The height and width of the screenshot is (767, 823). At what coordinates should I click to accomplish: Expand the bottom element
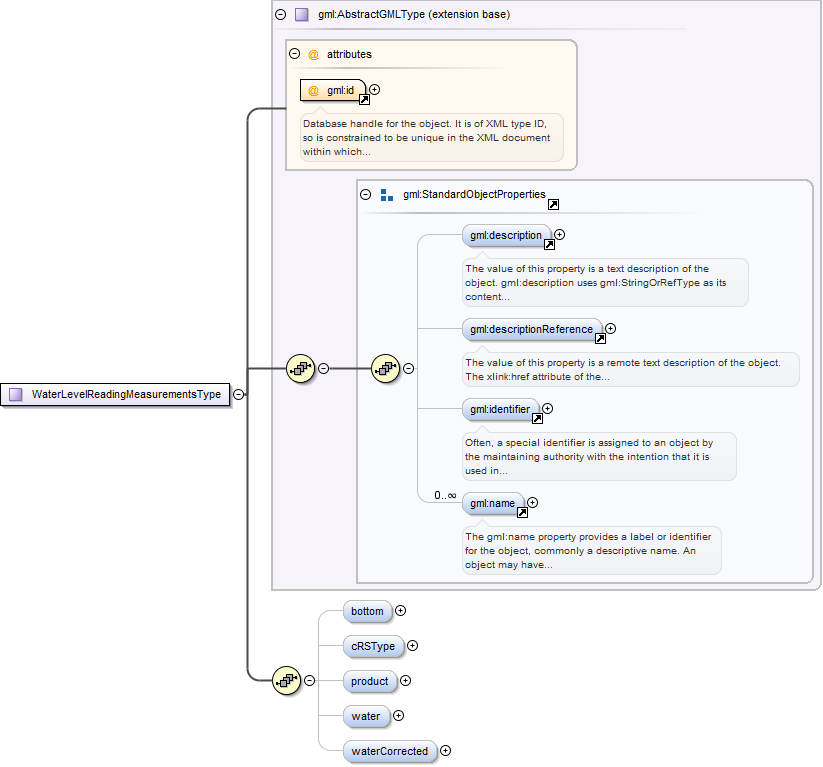[400, 610]
